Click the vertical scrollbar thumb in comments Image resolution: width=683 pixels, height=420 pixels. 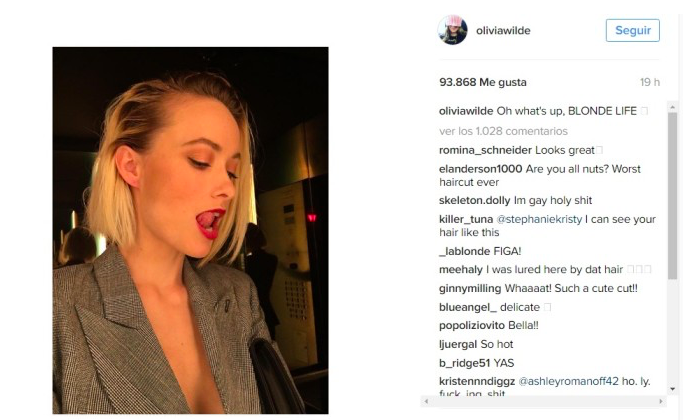pyautogui.click(x=672, y=196)
